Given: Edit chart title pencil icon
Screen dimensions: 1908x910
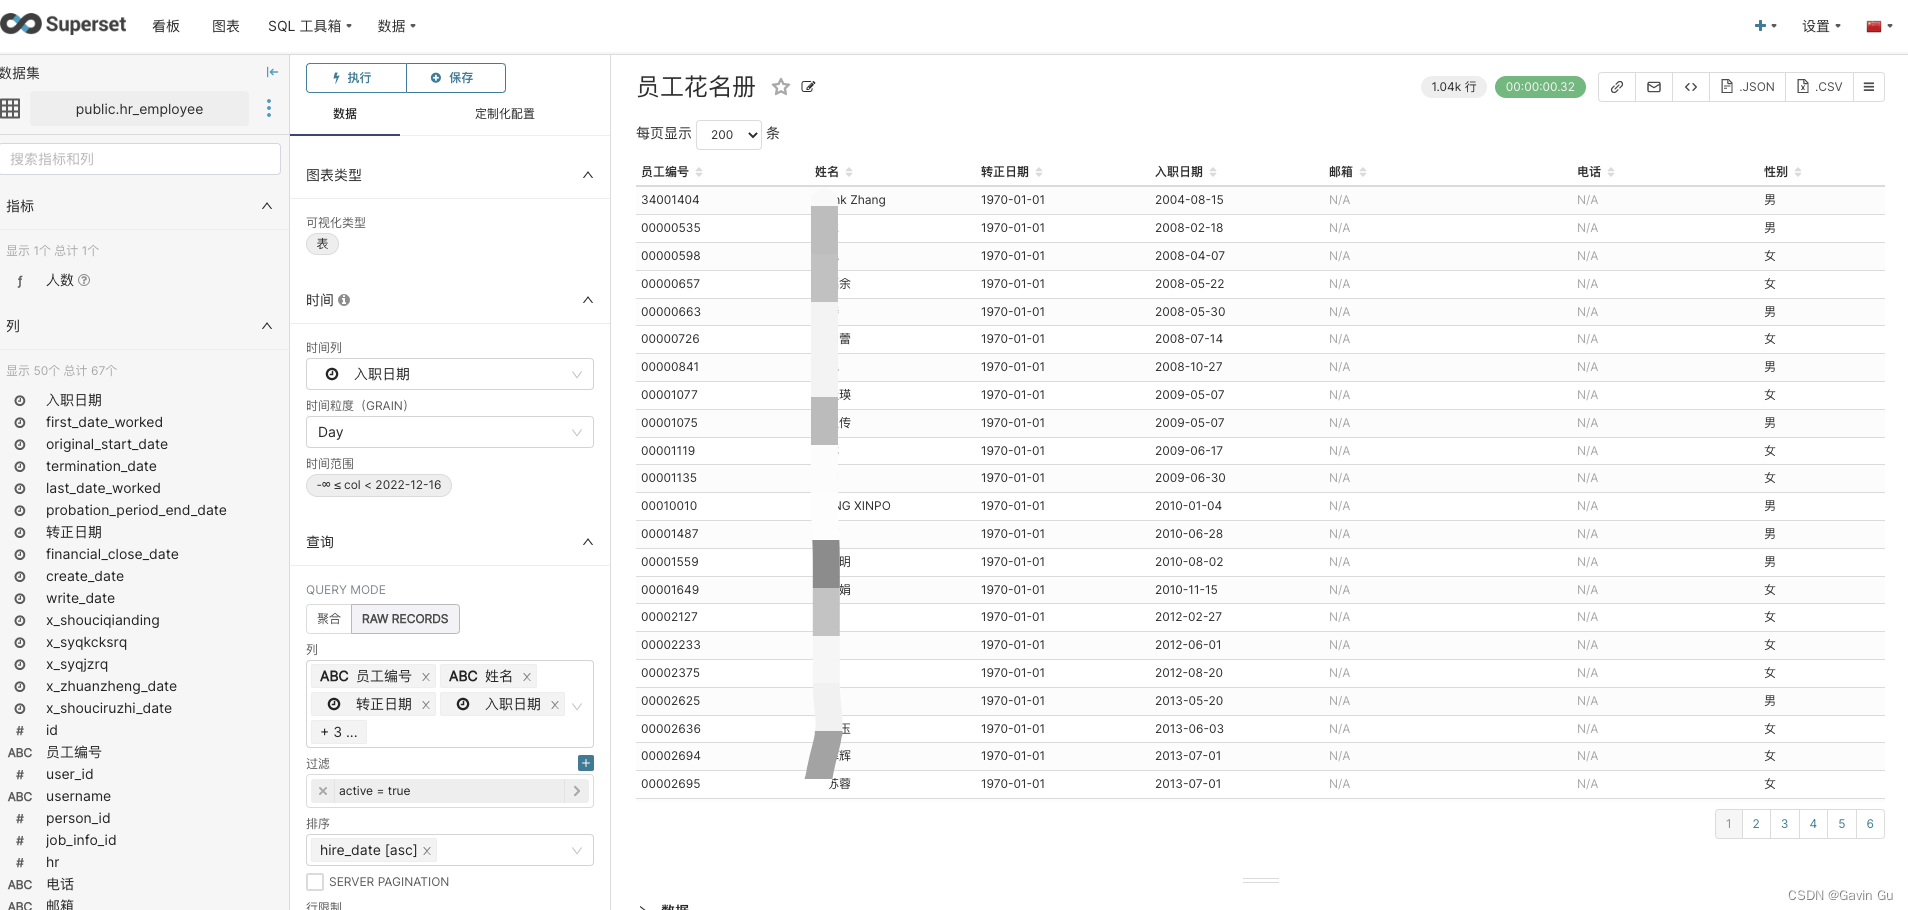Looking at the screenshot, I should point(808,87).
